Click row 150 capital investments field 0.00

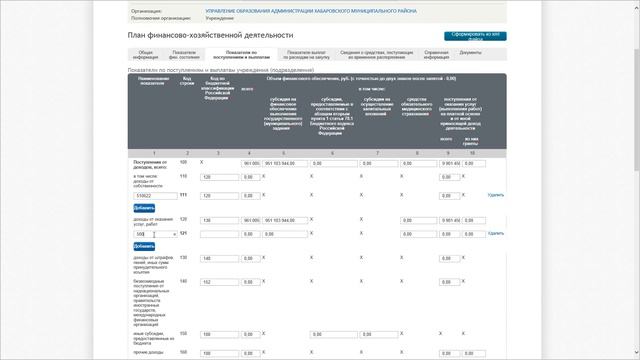pyautogui.click(x=379, y=335)
